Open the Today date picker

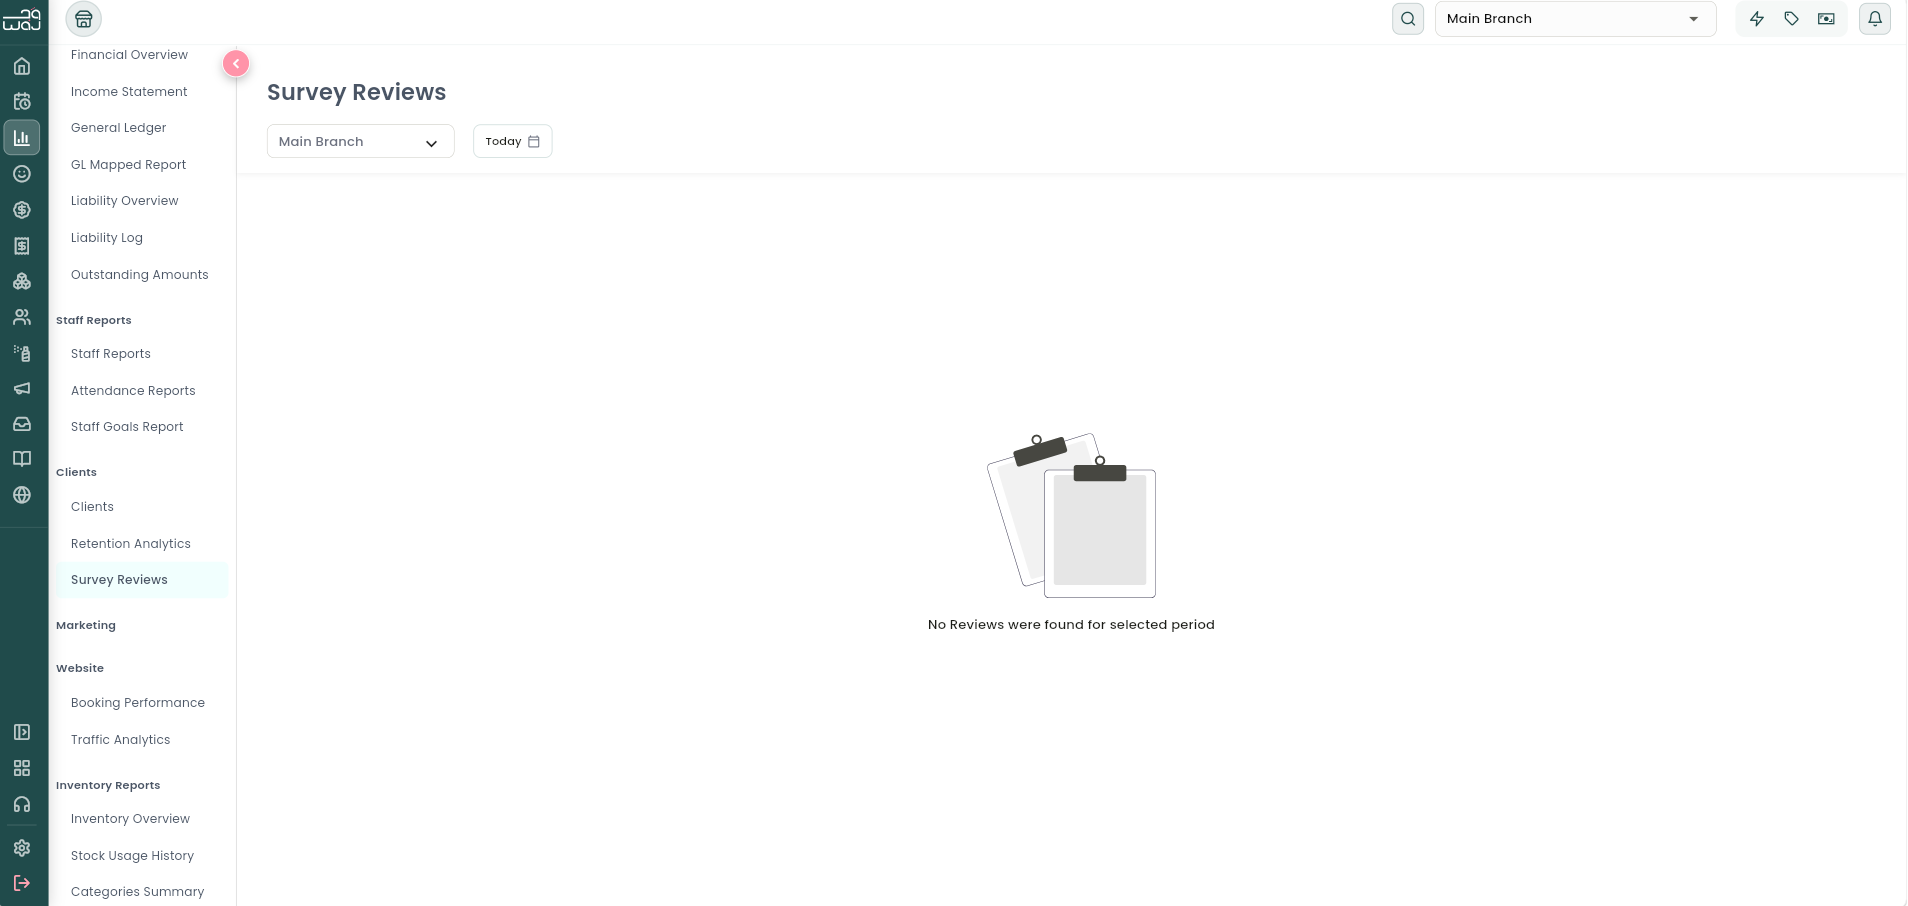pos(512,141)
